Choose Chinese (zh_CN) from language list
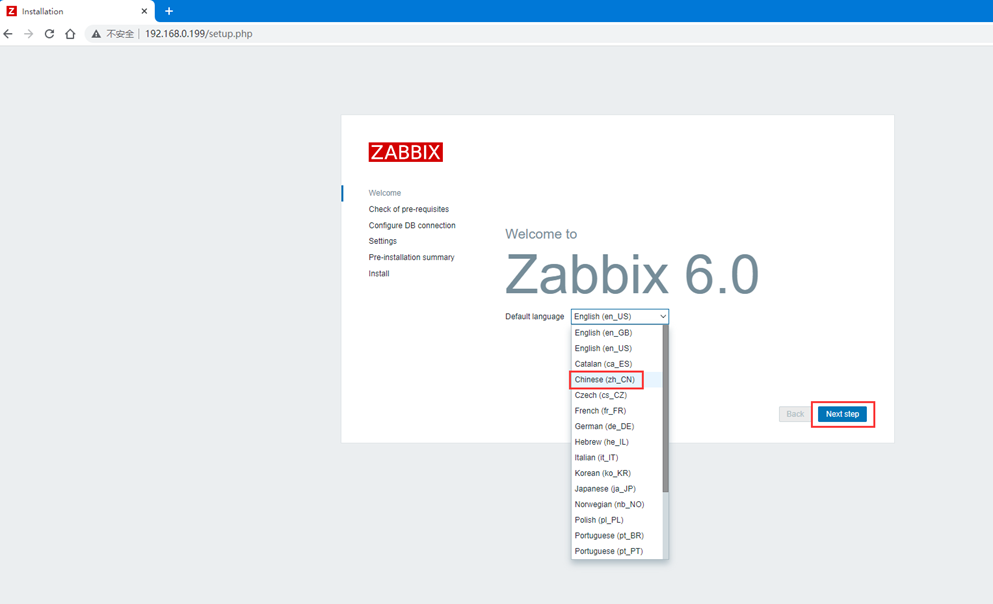993x604 pixels. tap(616, 380)
